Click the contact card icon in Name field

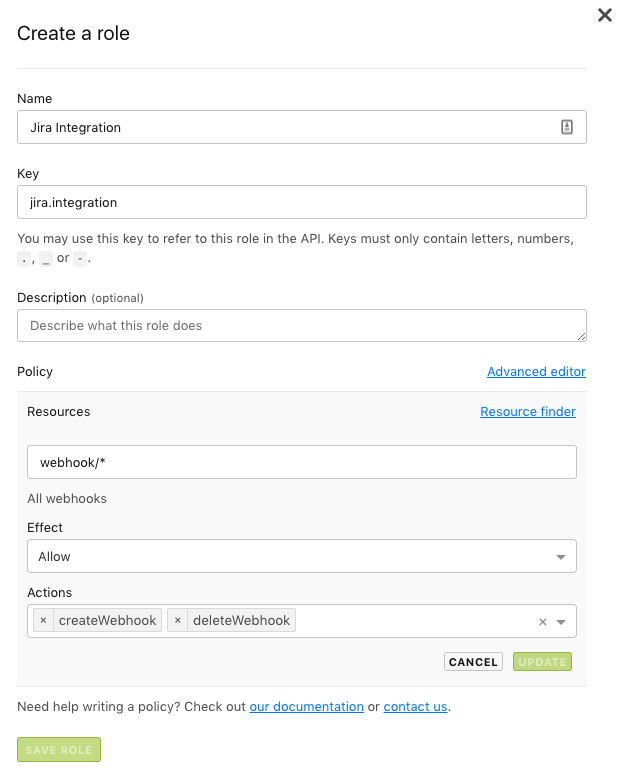(x=567, y=127)
